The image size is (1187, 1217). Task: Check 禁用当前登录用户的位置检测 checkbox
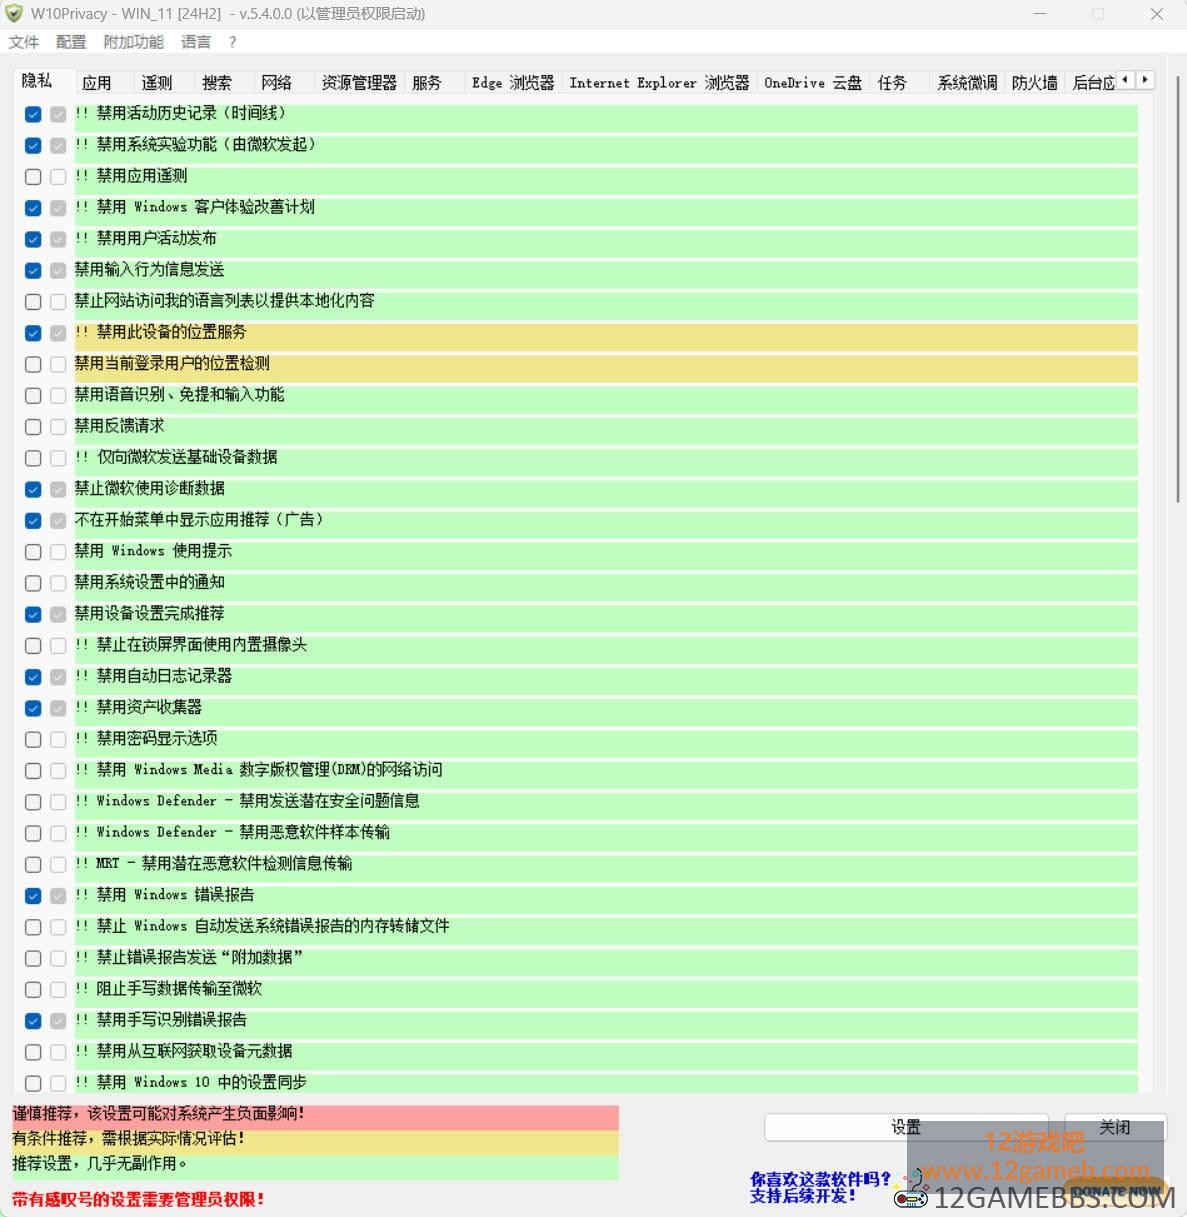tap(33, 364)
